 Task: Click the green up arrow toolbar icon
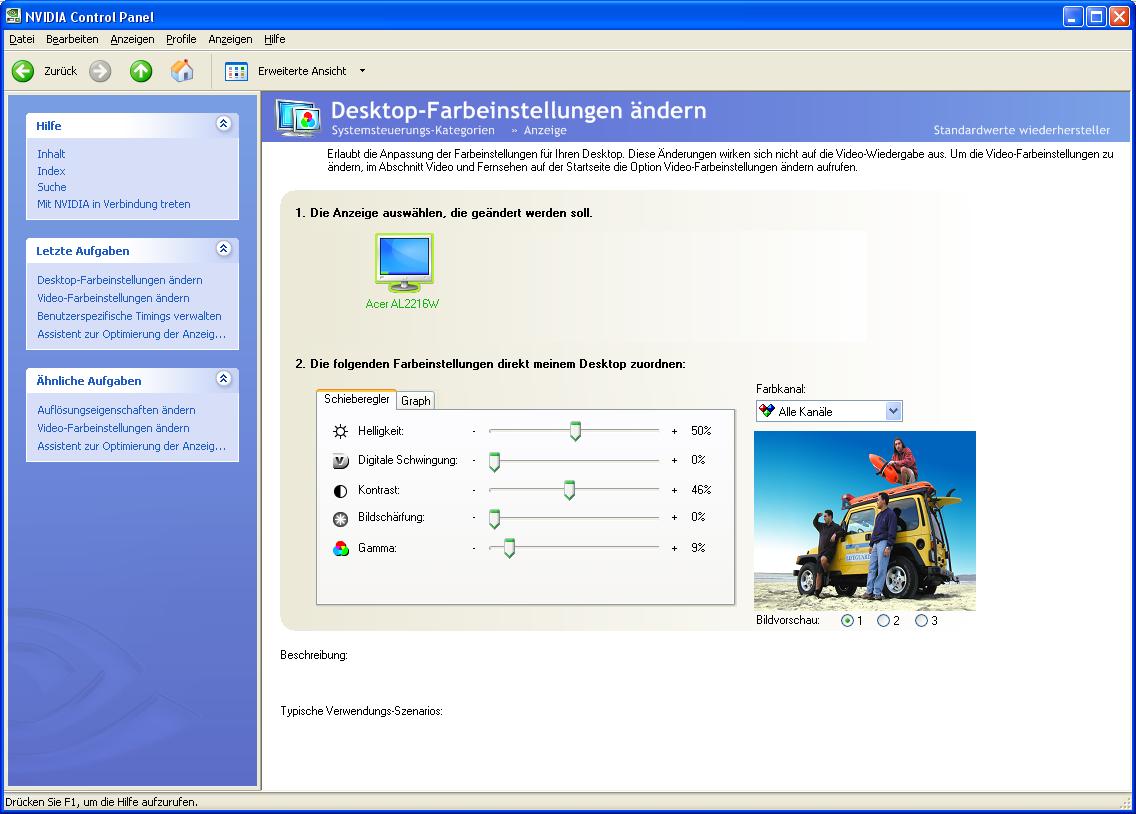pos(141,71)
